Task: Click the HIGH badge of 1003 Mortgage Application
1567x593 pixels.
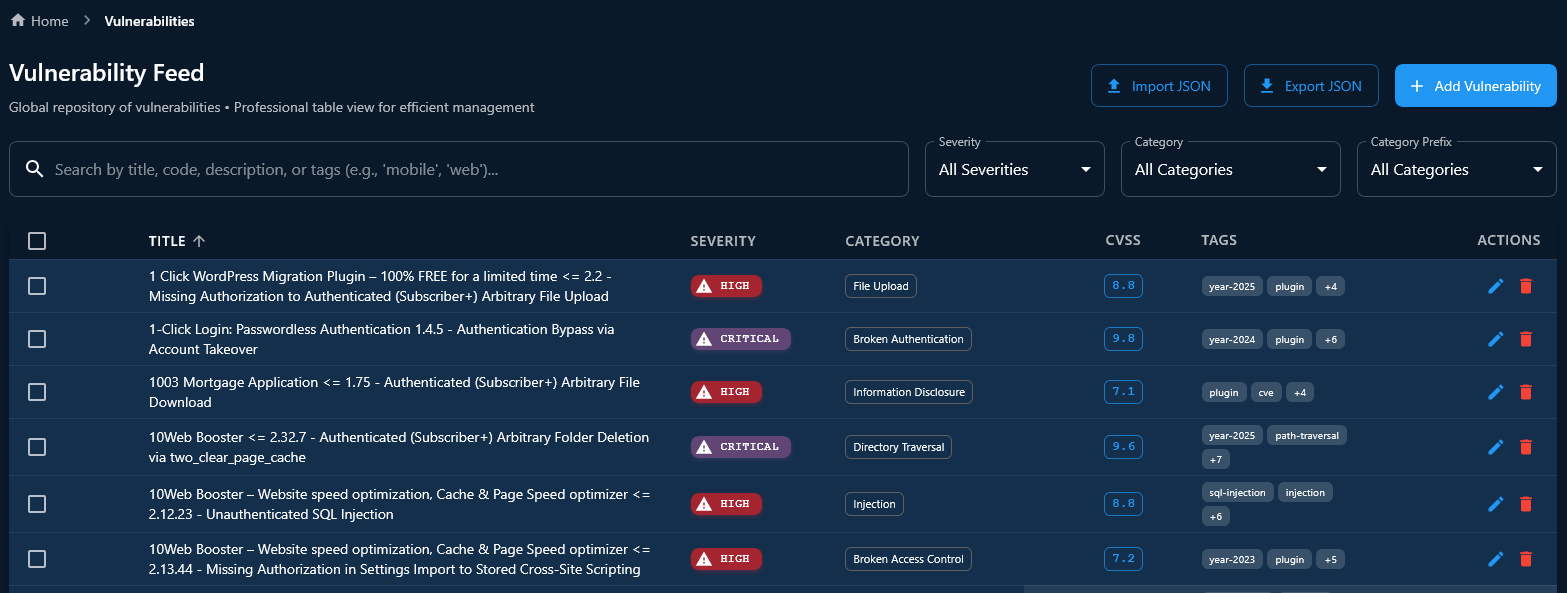Action: (x=726, y=392)
